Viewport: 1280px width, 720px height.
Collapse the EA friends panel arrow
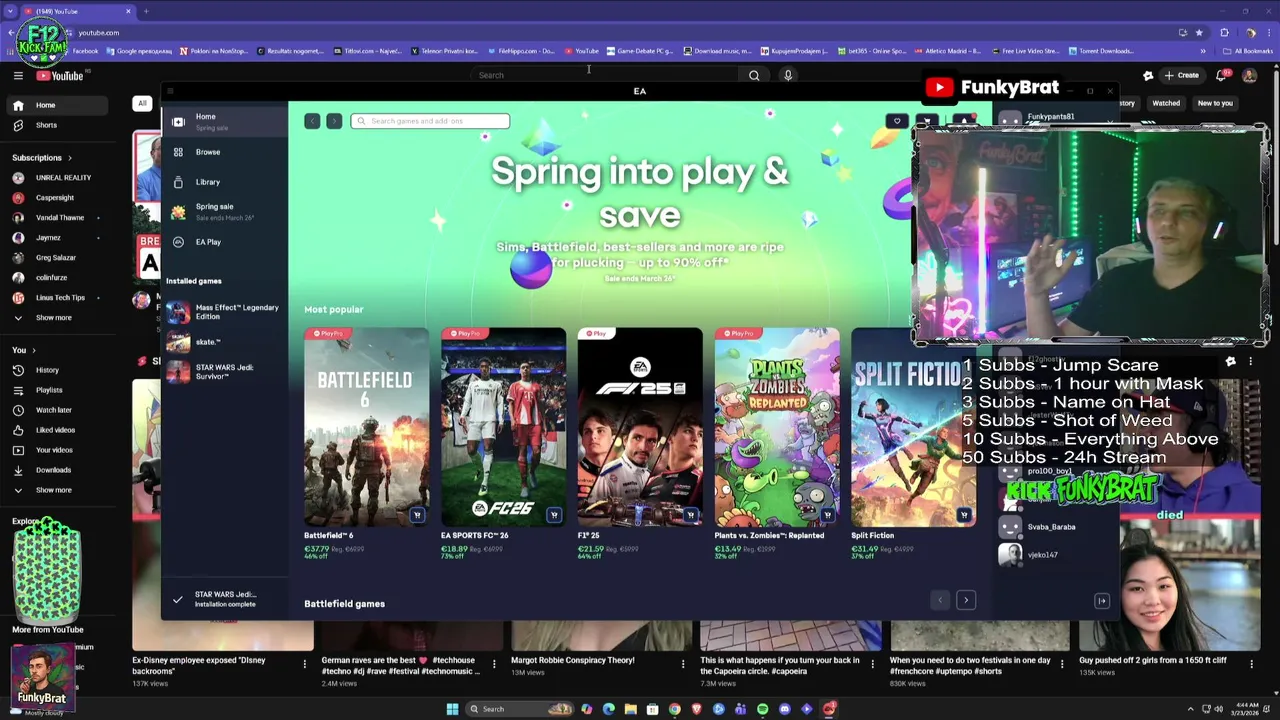1102,601
